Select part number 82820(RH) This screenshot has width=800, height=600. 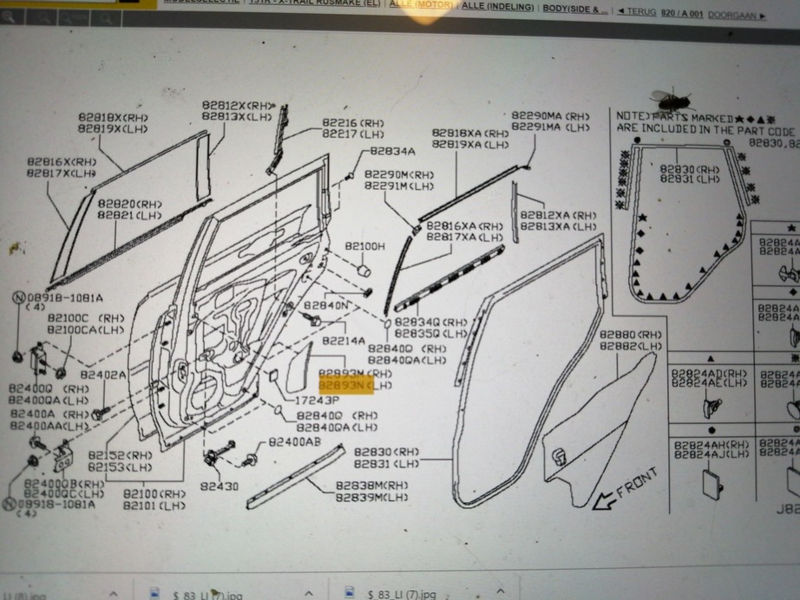[x=130, y=204]
